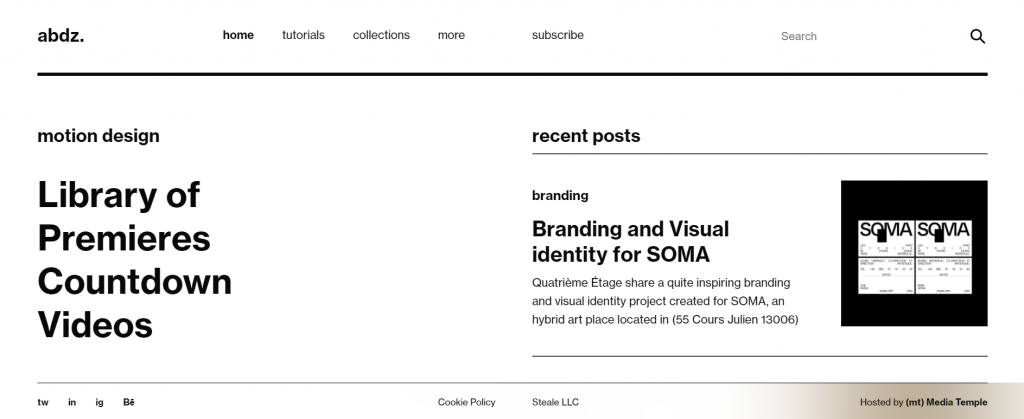1024x419 pixels.
Task: Go to the collections page
Action: [381, 35]
